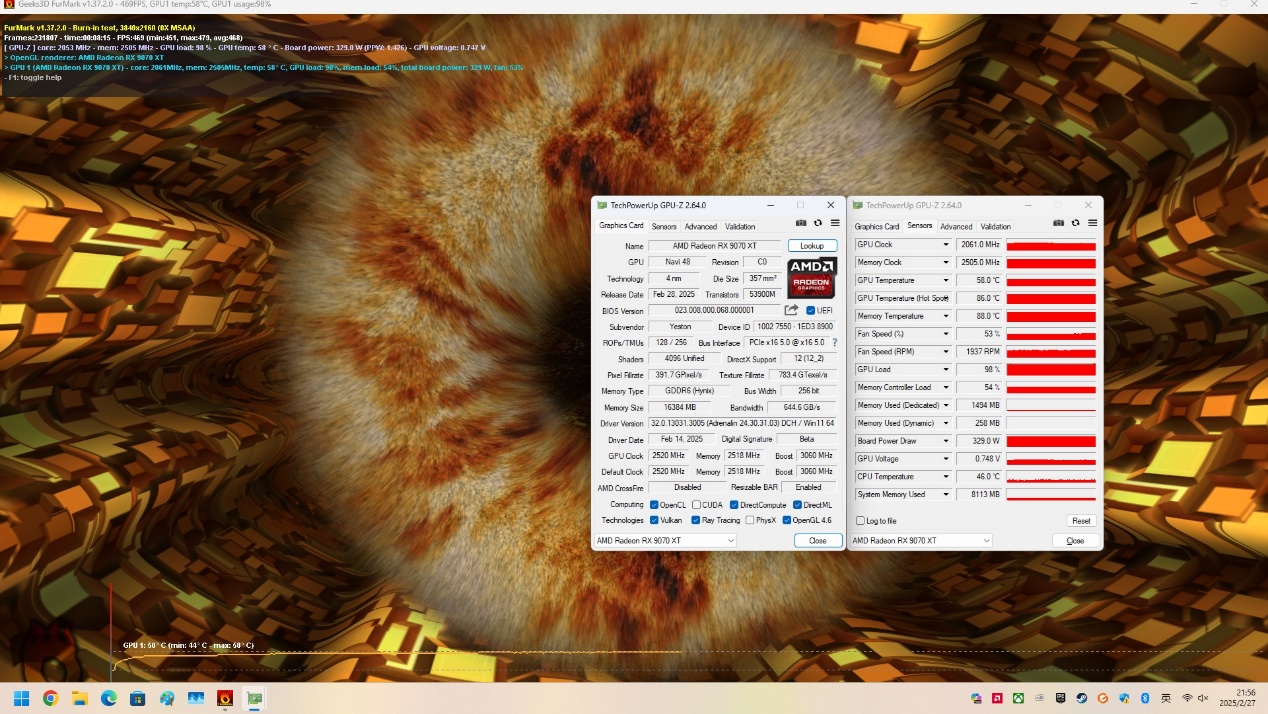Click the camera icon in the Sensors window
The height and width of the screenshot is (714, 1268).
[x=1059, y=223]
